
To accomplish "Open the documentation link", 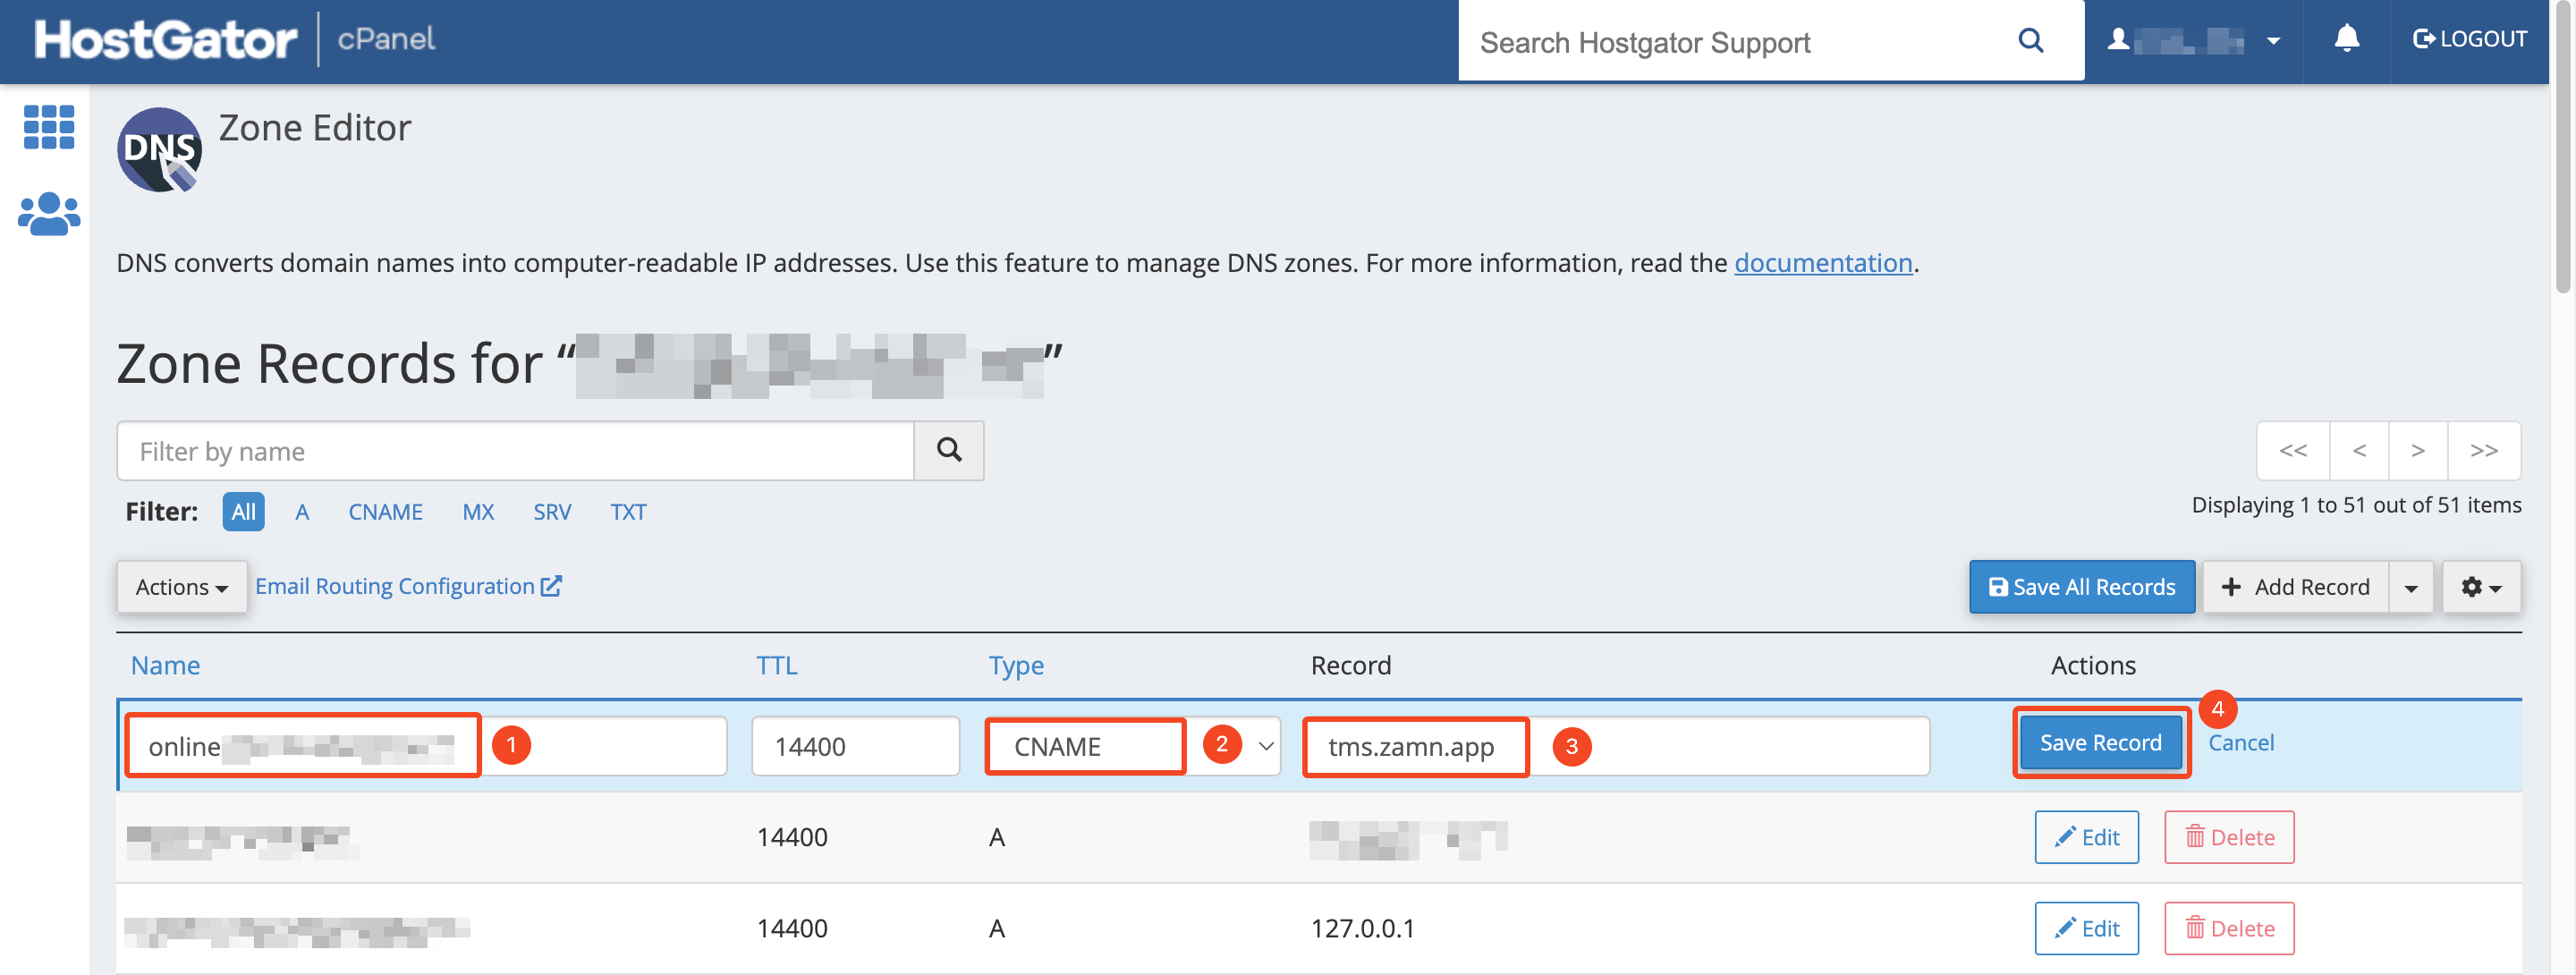I will pos(1822,263).
